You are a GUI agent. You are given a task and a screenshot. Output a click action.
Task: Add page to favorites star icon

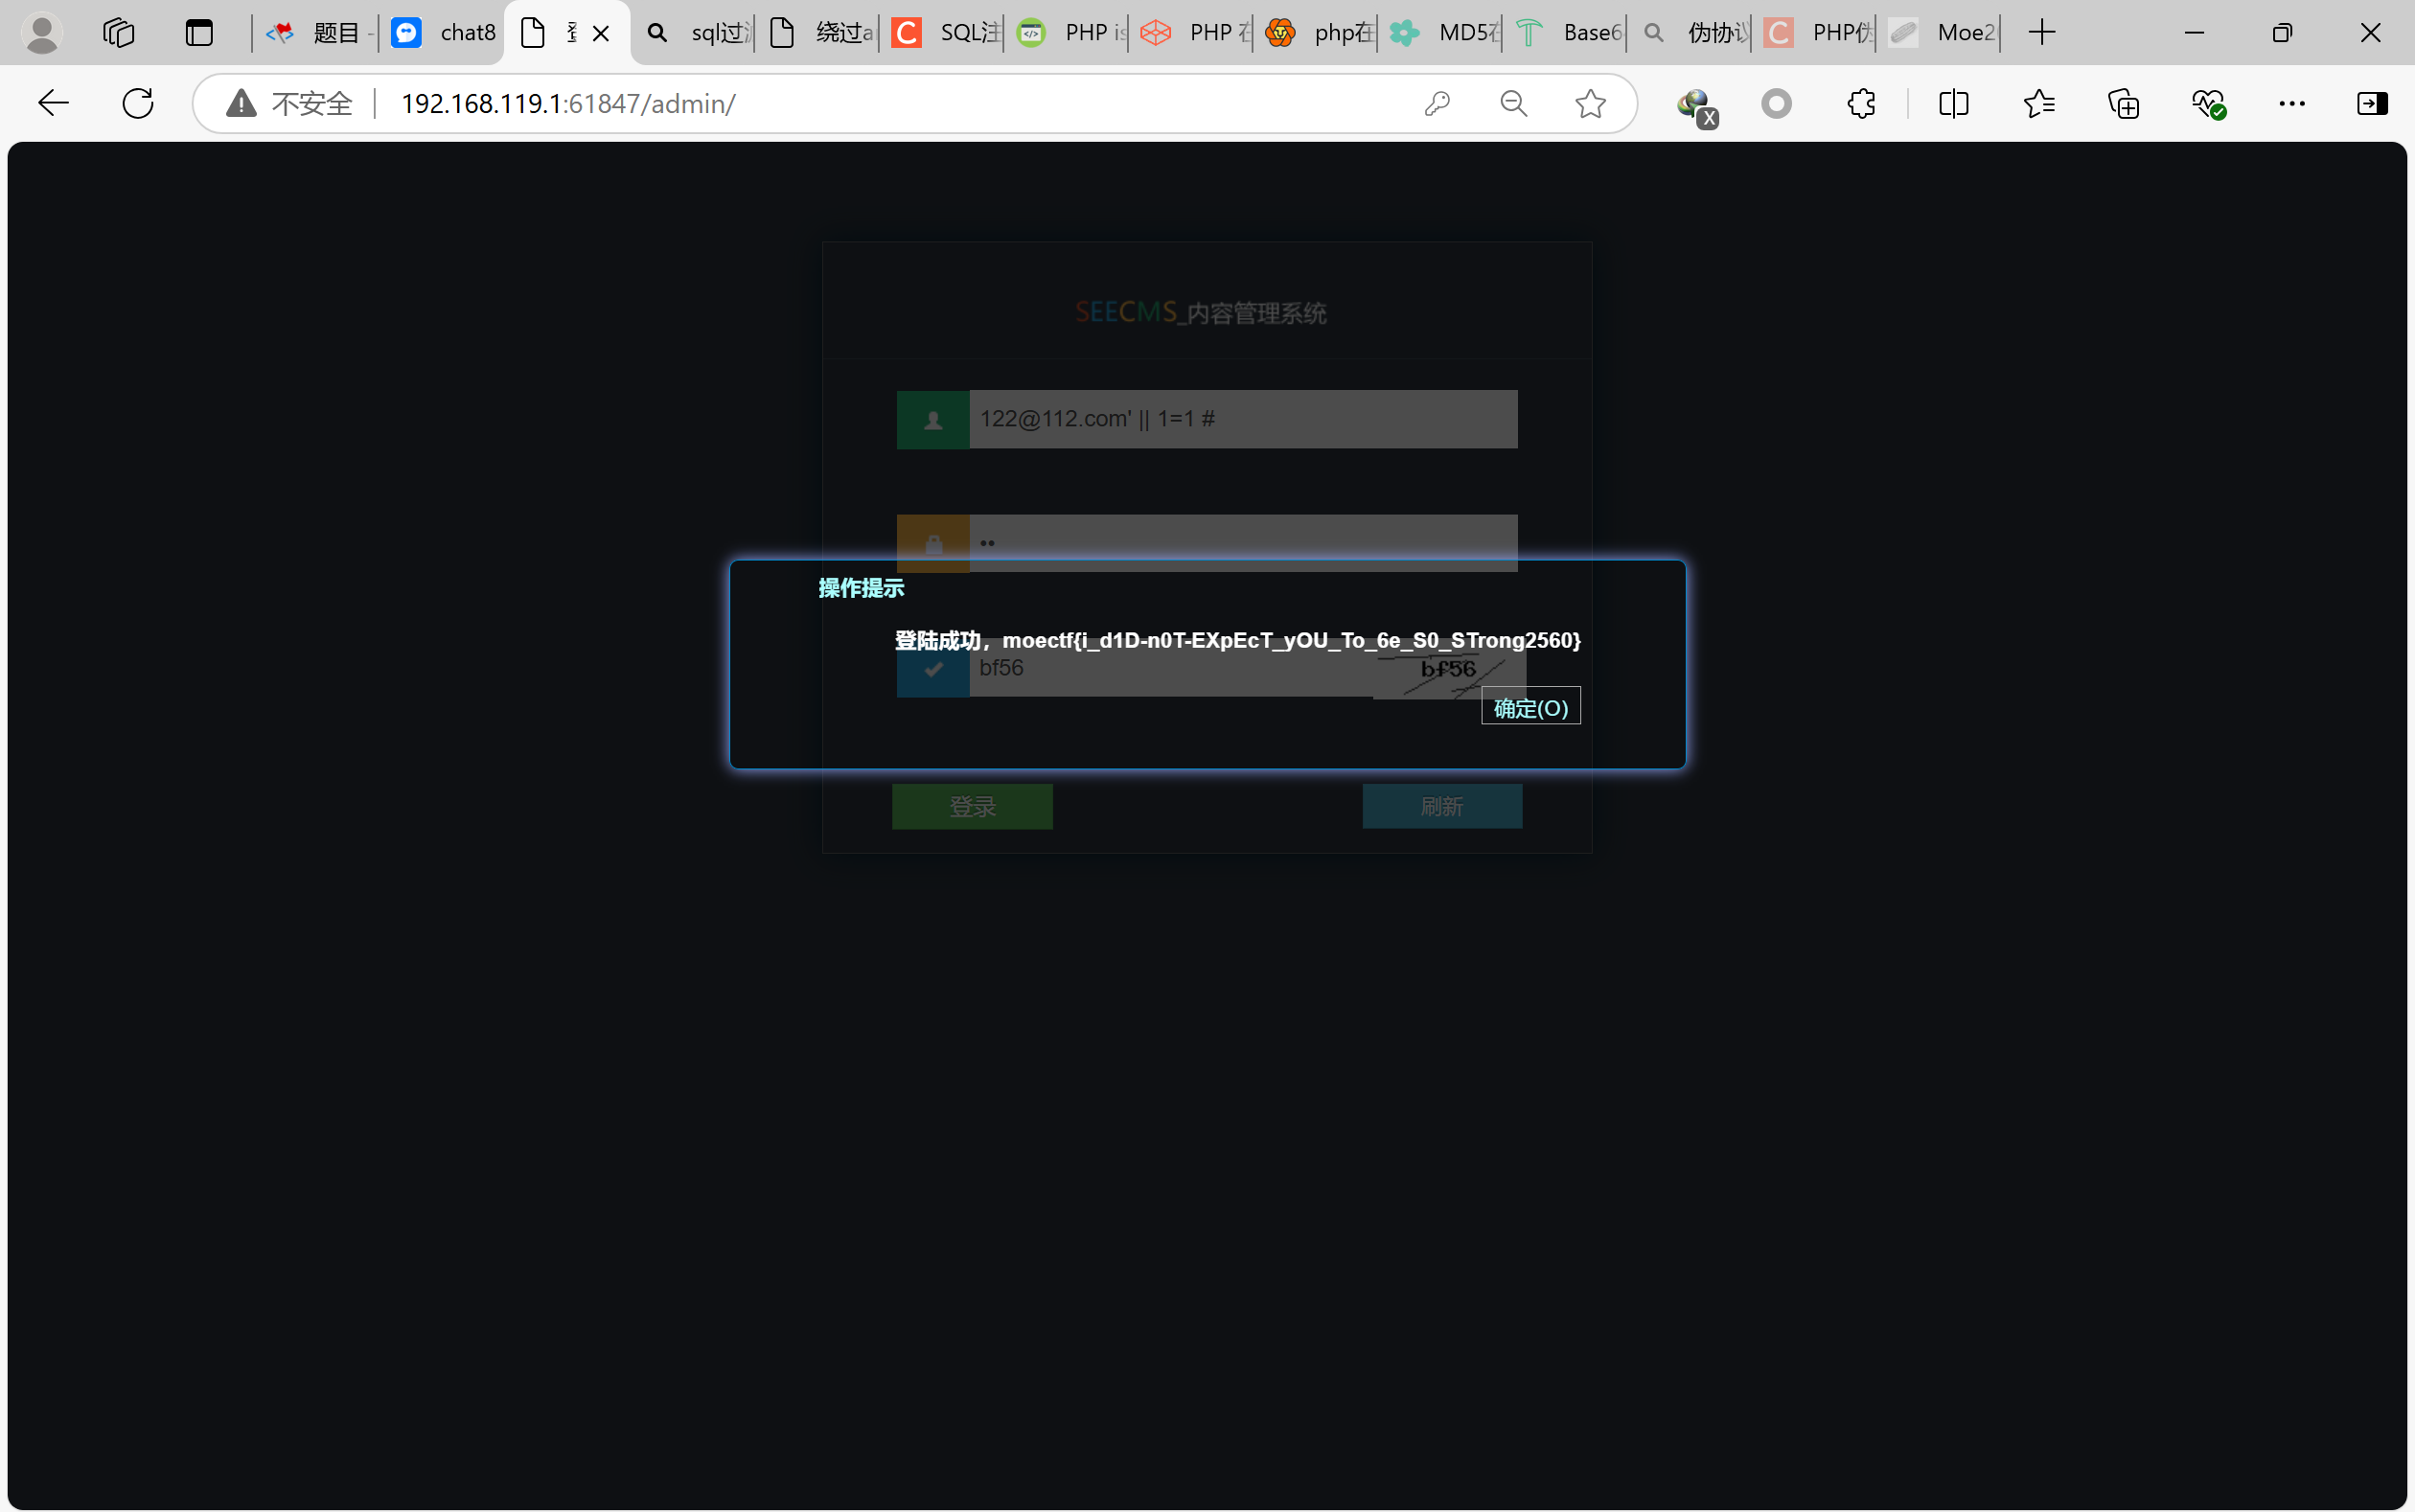point(1590,103)
